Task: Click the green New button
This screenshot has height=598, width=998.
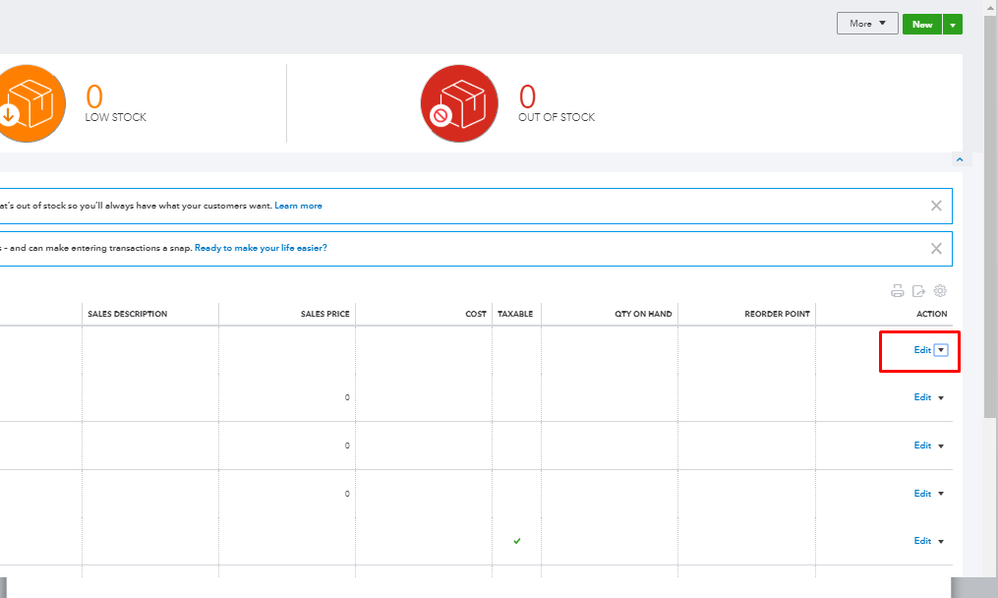Action: pos(922,24)
